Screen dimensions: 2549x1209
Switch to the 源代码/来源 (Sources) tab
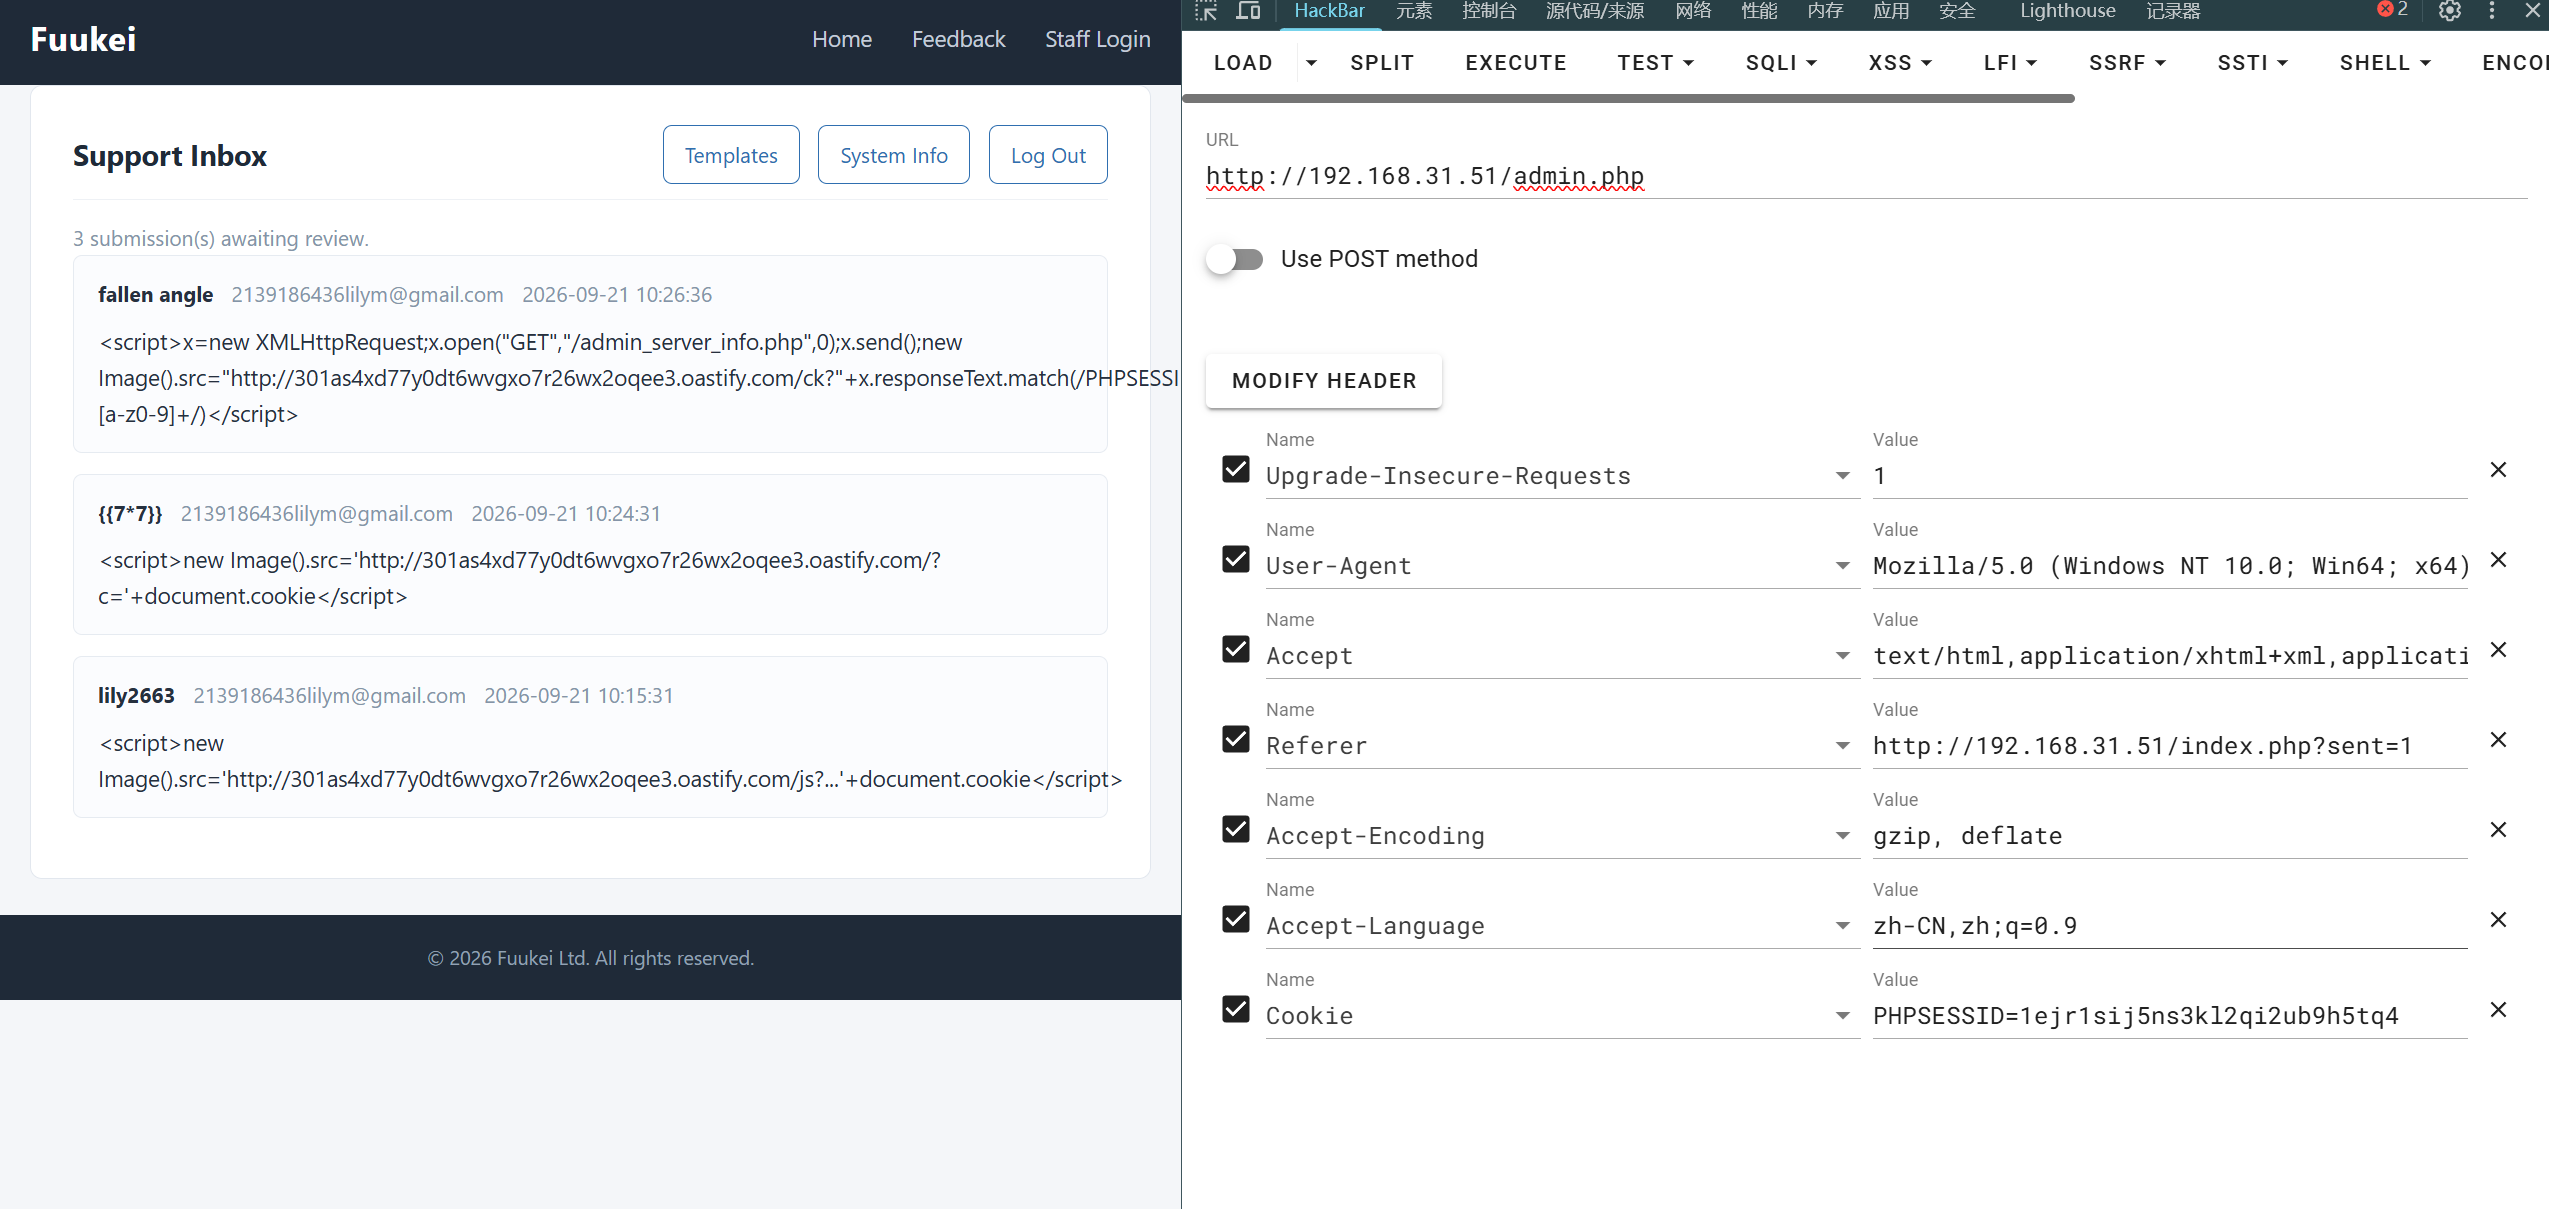pos(1595,12)
